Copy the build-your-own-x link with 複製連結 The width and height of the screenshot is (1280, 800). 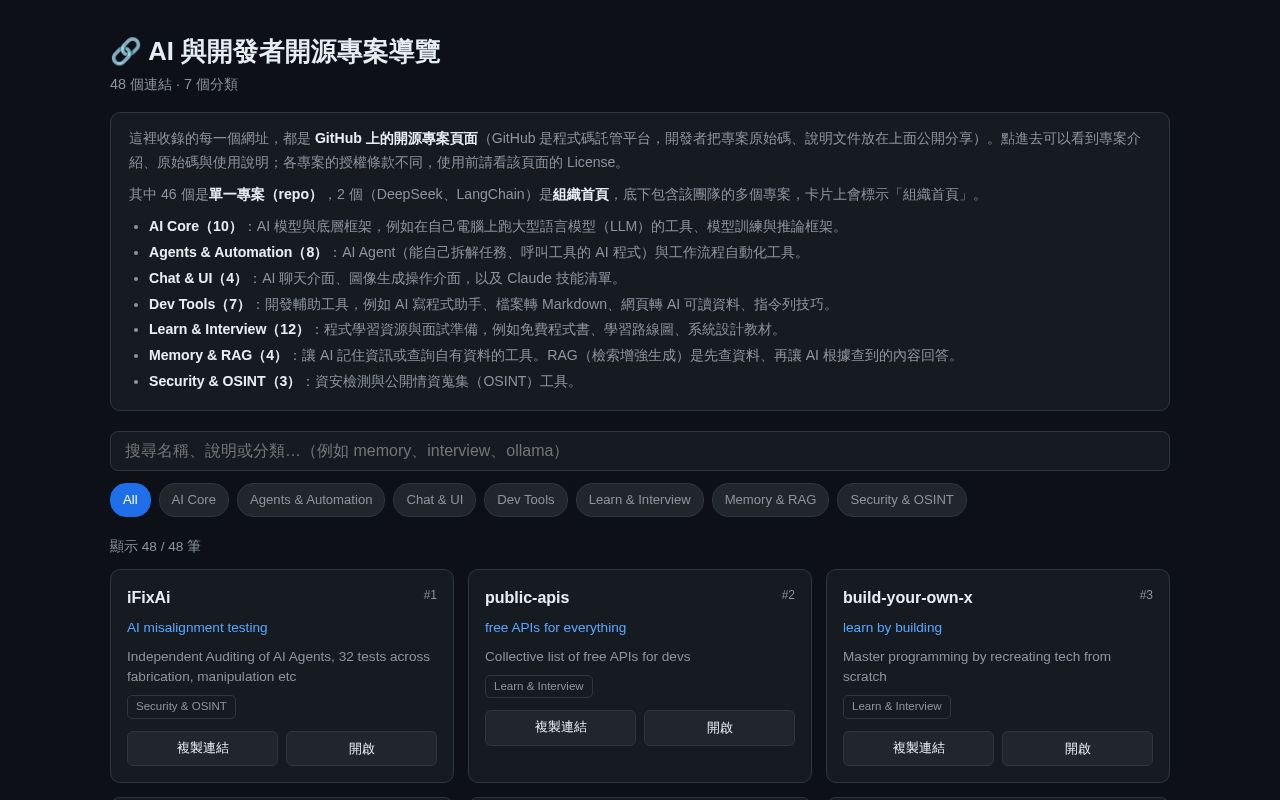pyautogui.click(x=918, y=748)
